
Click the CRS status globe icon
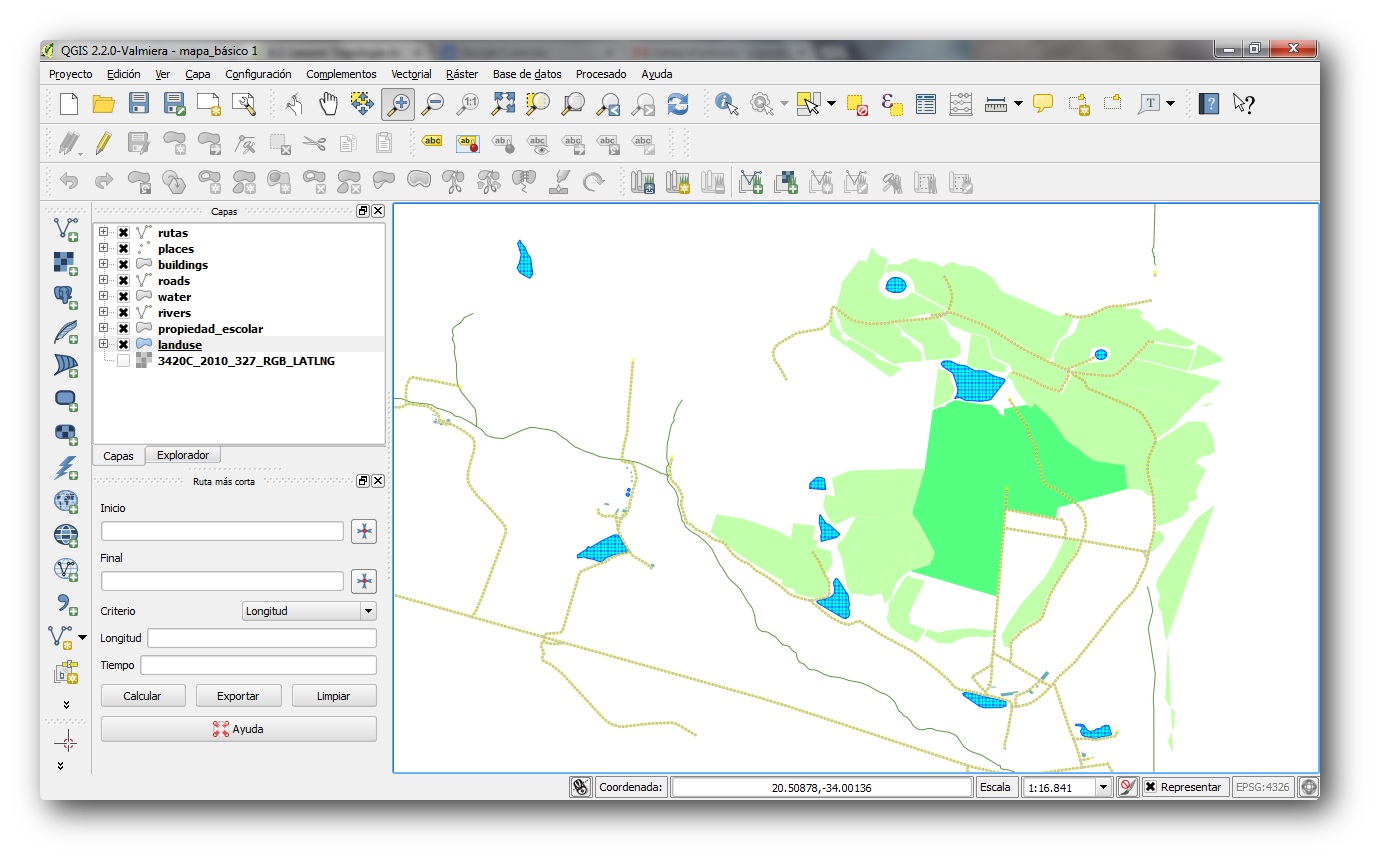coord(1308,787)
